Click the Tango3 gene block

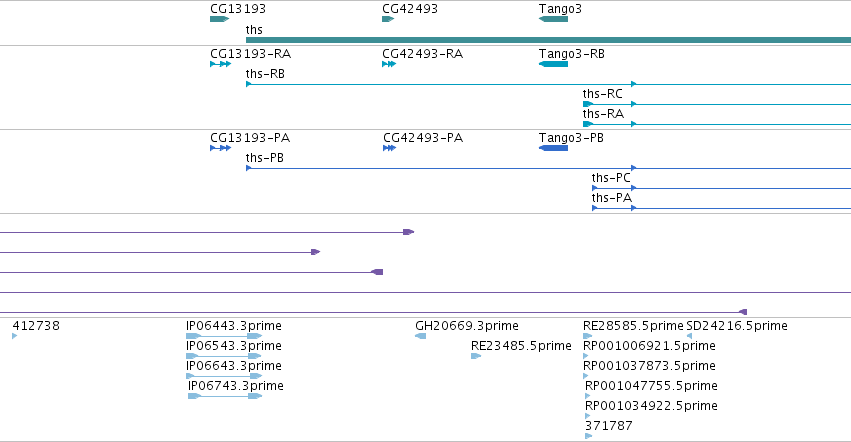[553, 19]
